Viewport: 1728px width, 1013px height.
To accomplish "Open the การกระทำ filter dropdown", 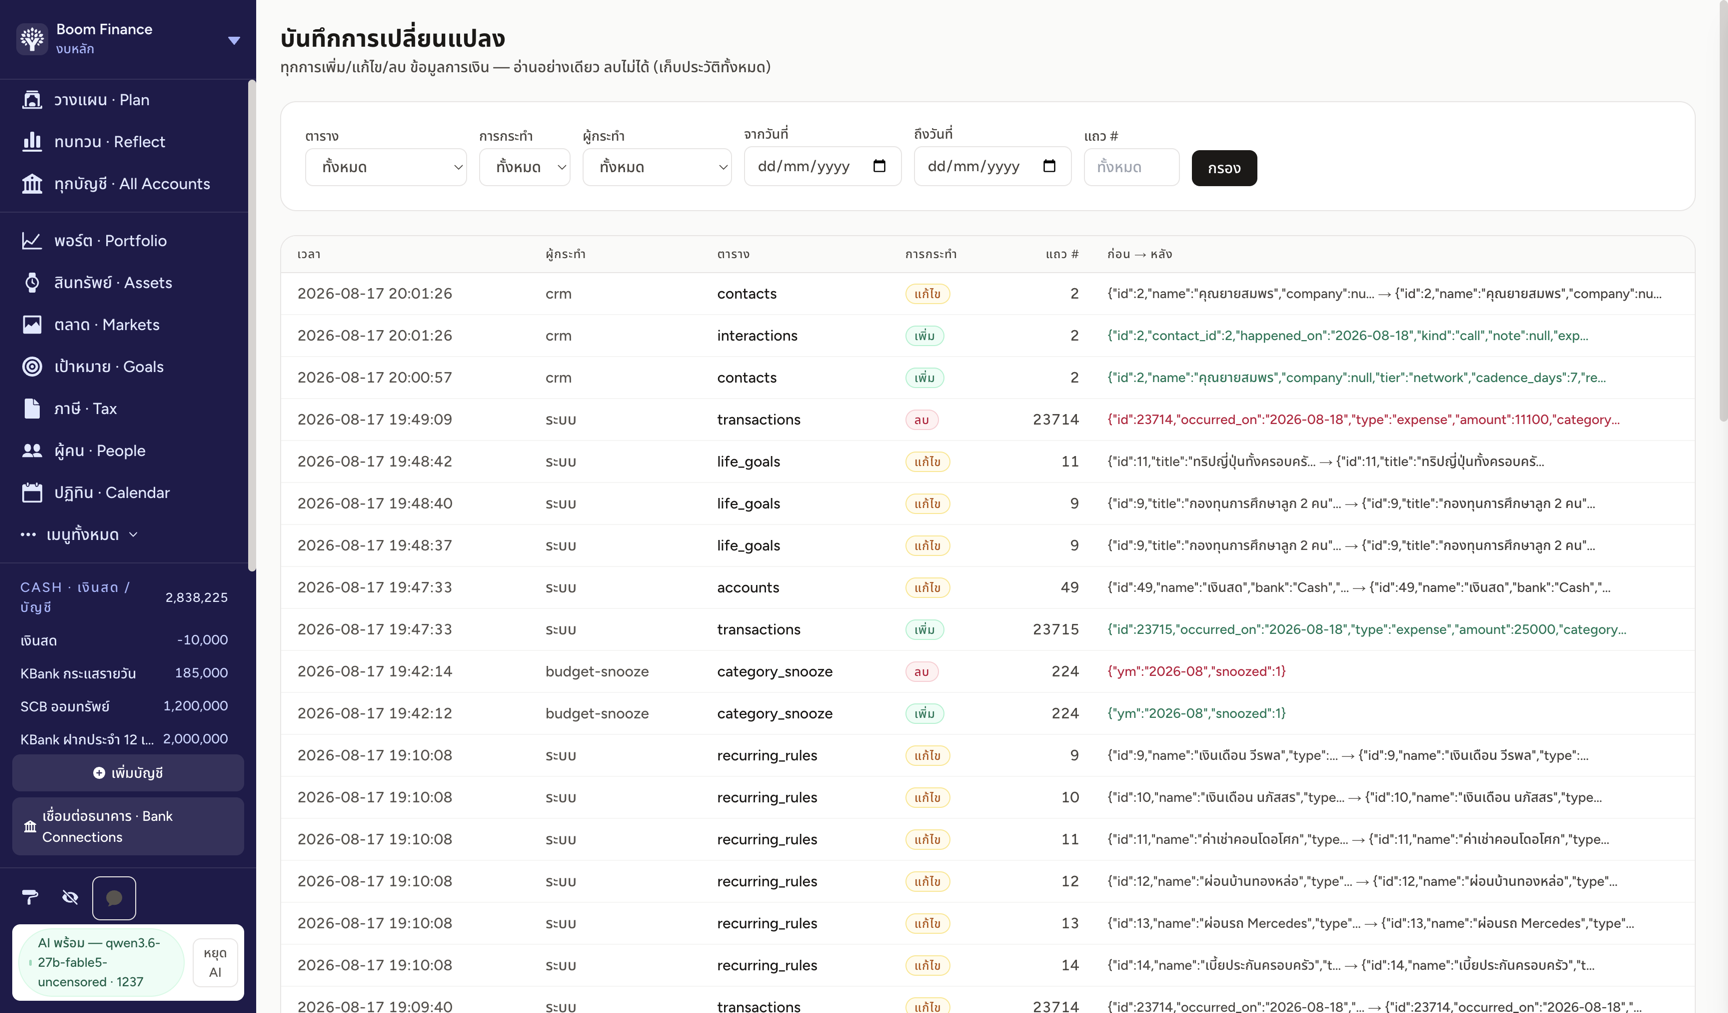I will pyautogui.click(x=525, y=167).
